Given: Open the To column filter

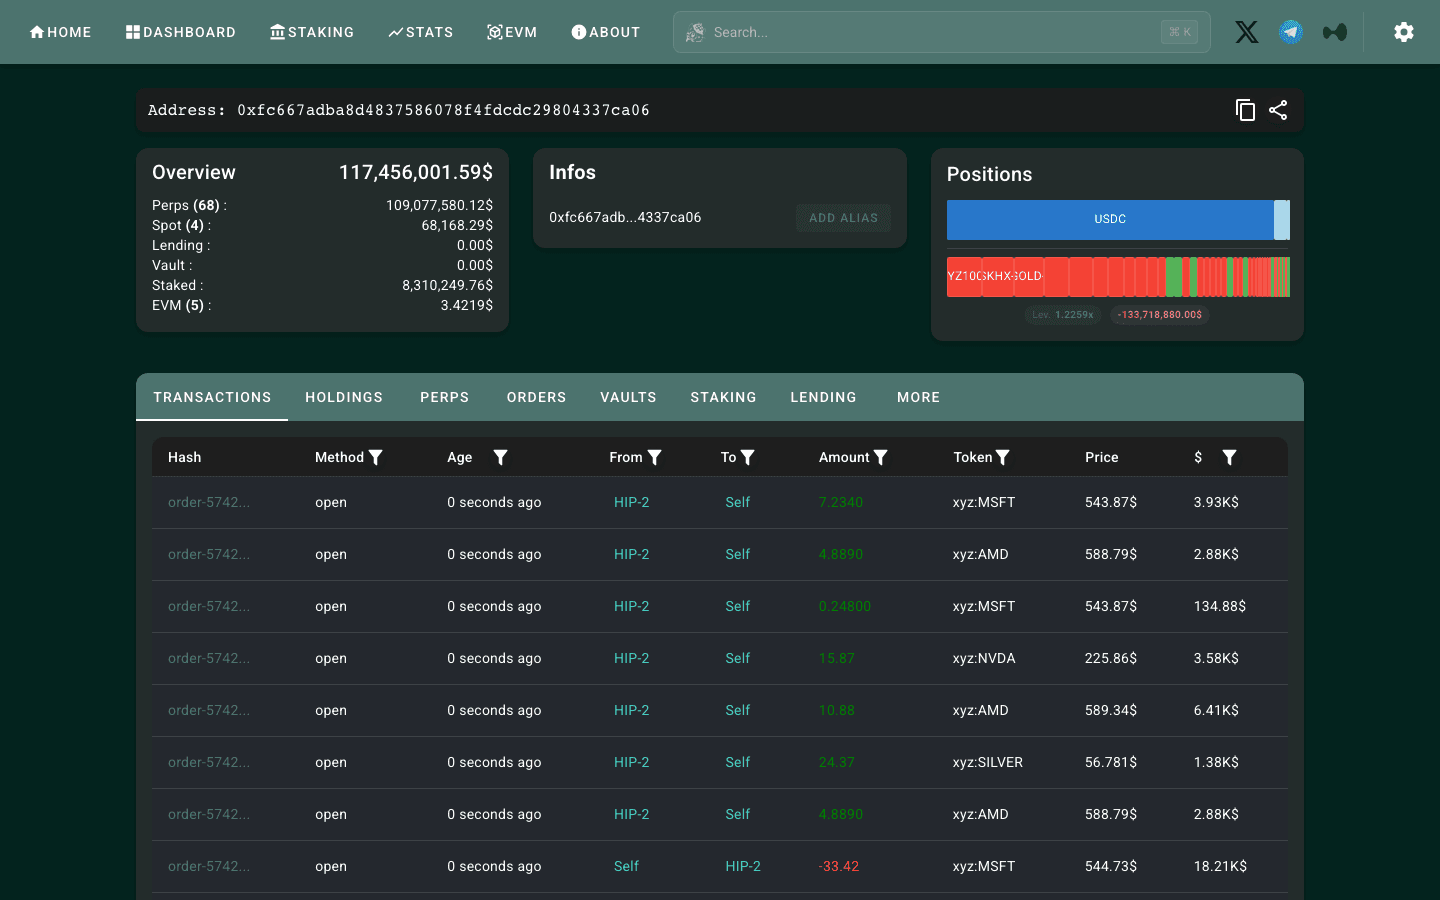Looking at the screenshot, I should click(x=748, y=457).
